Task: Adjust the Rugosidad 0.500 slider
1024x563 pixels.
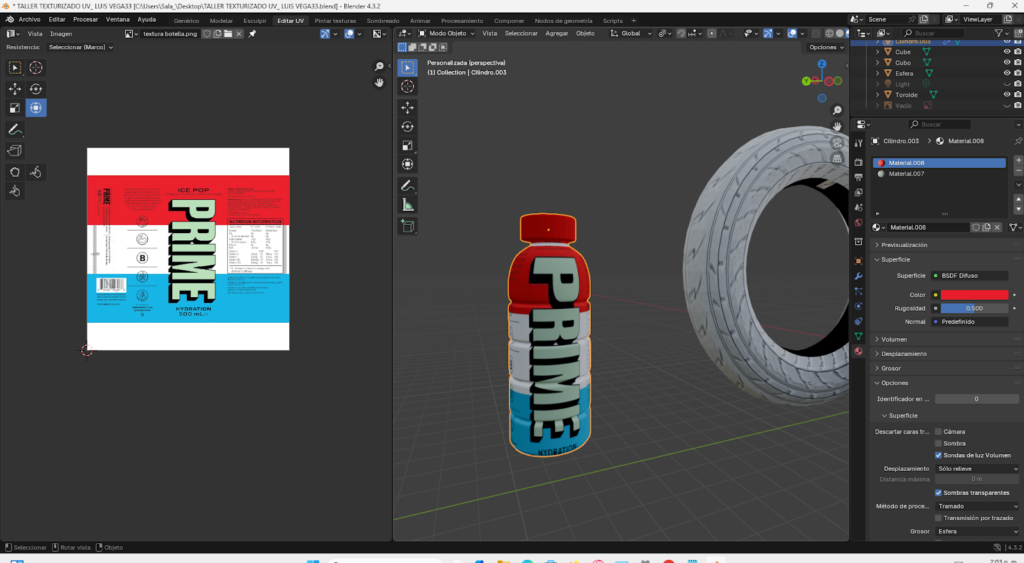Action: (974, 308)
